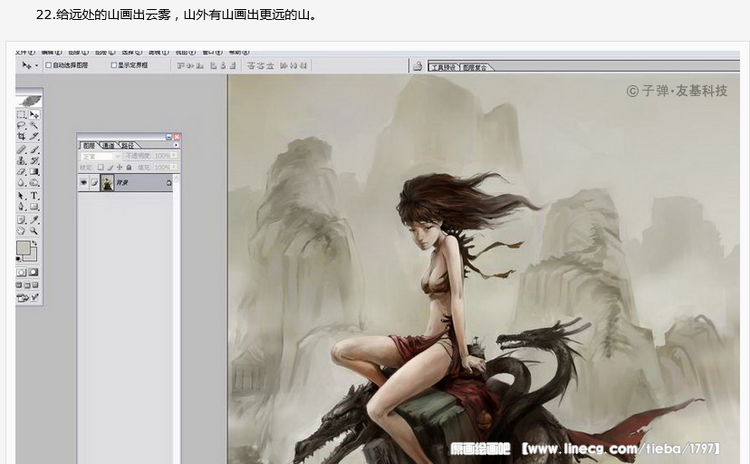The height and width of the screenshot is (464, 750).
Task: Switch to the 图层复合 palette tab
Action: click(475, 67)
